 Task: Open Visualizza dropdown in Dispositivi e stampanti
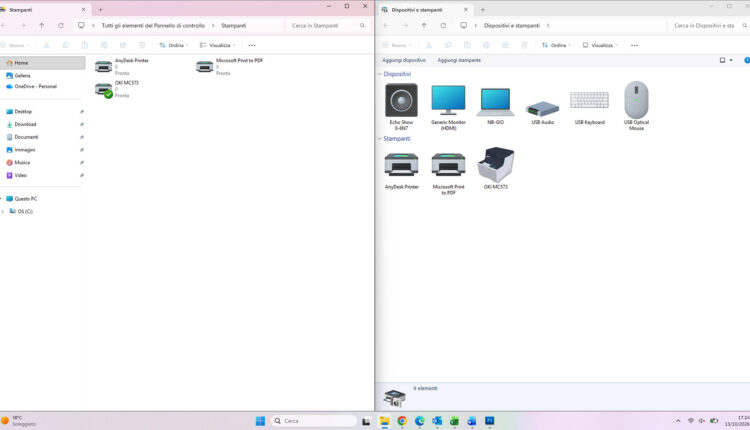click(600, 45)
